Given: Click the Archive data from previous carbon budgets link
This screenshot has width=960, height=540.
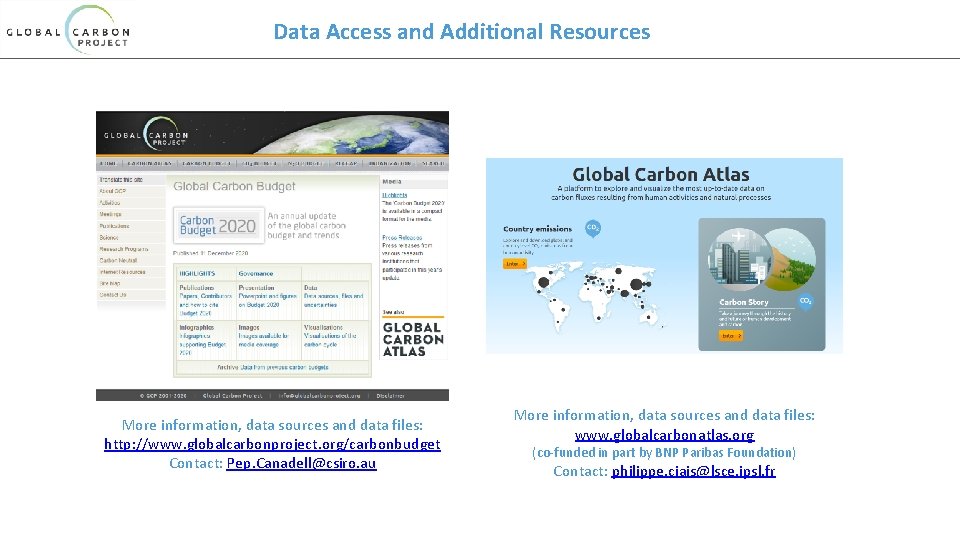Looking at the screenshot, I should pyautogui.click(x=273, y=367).
